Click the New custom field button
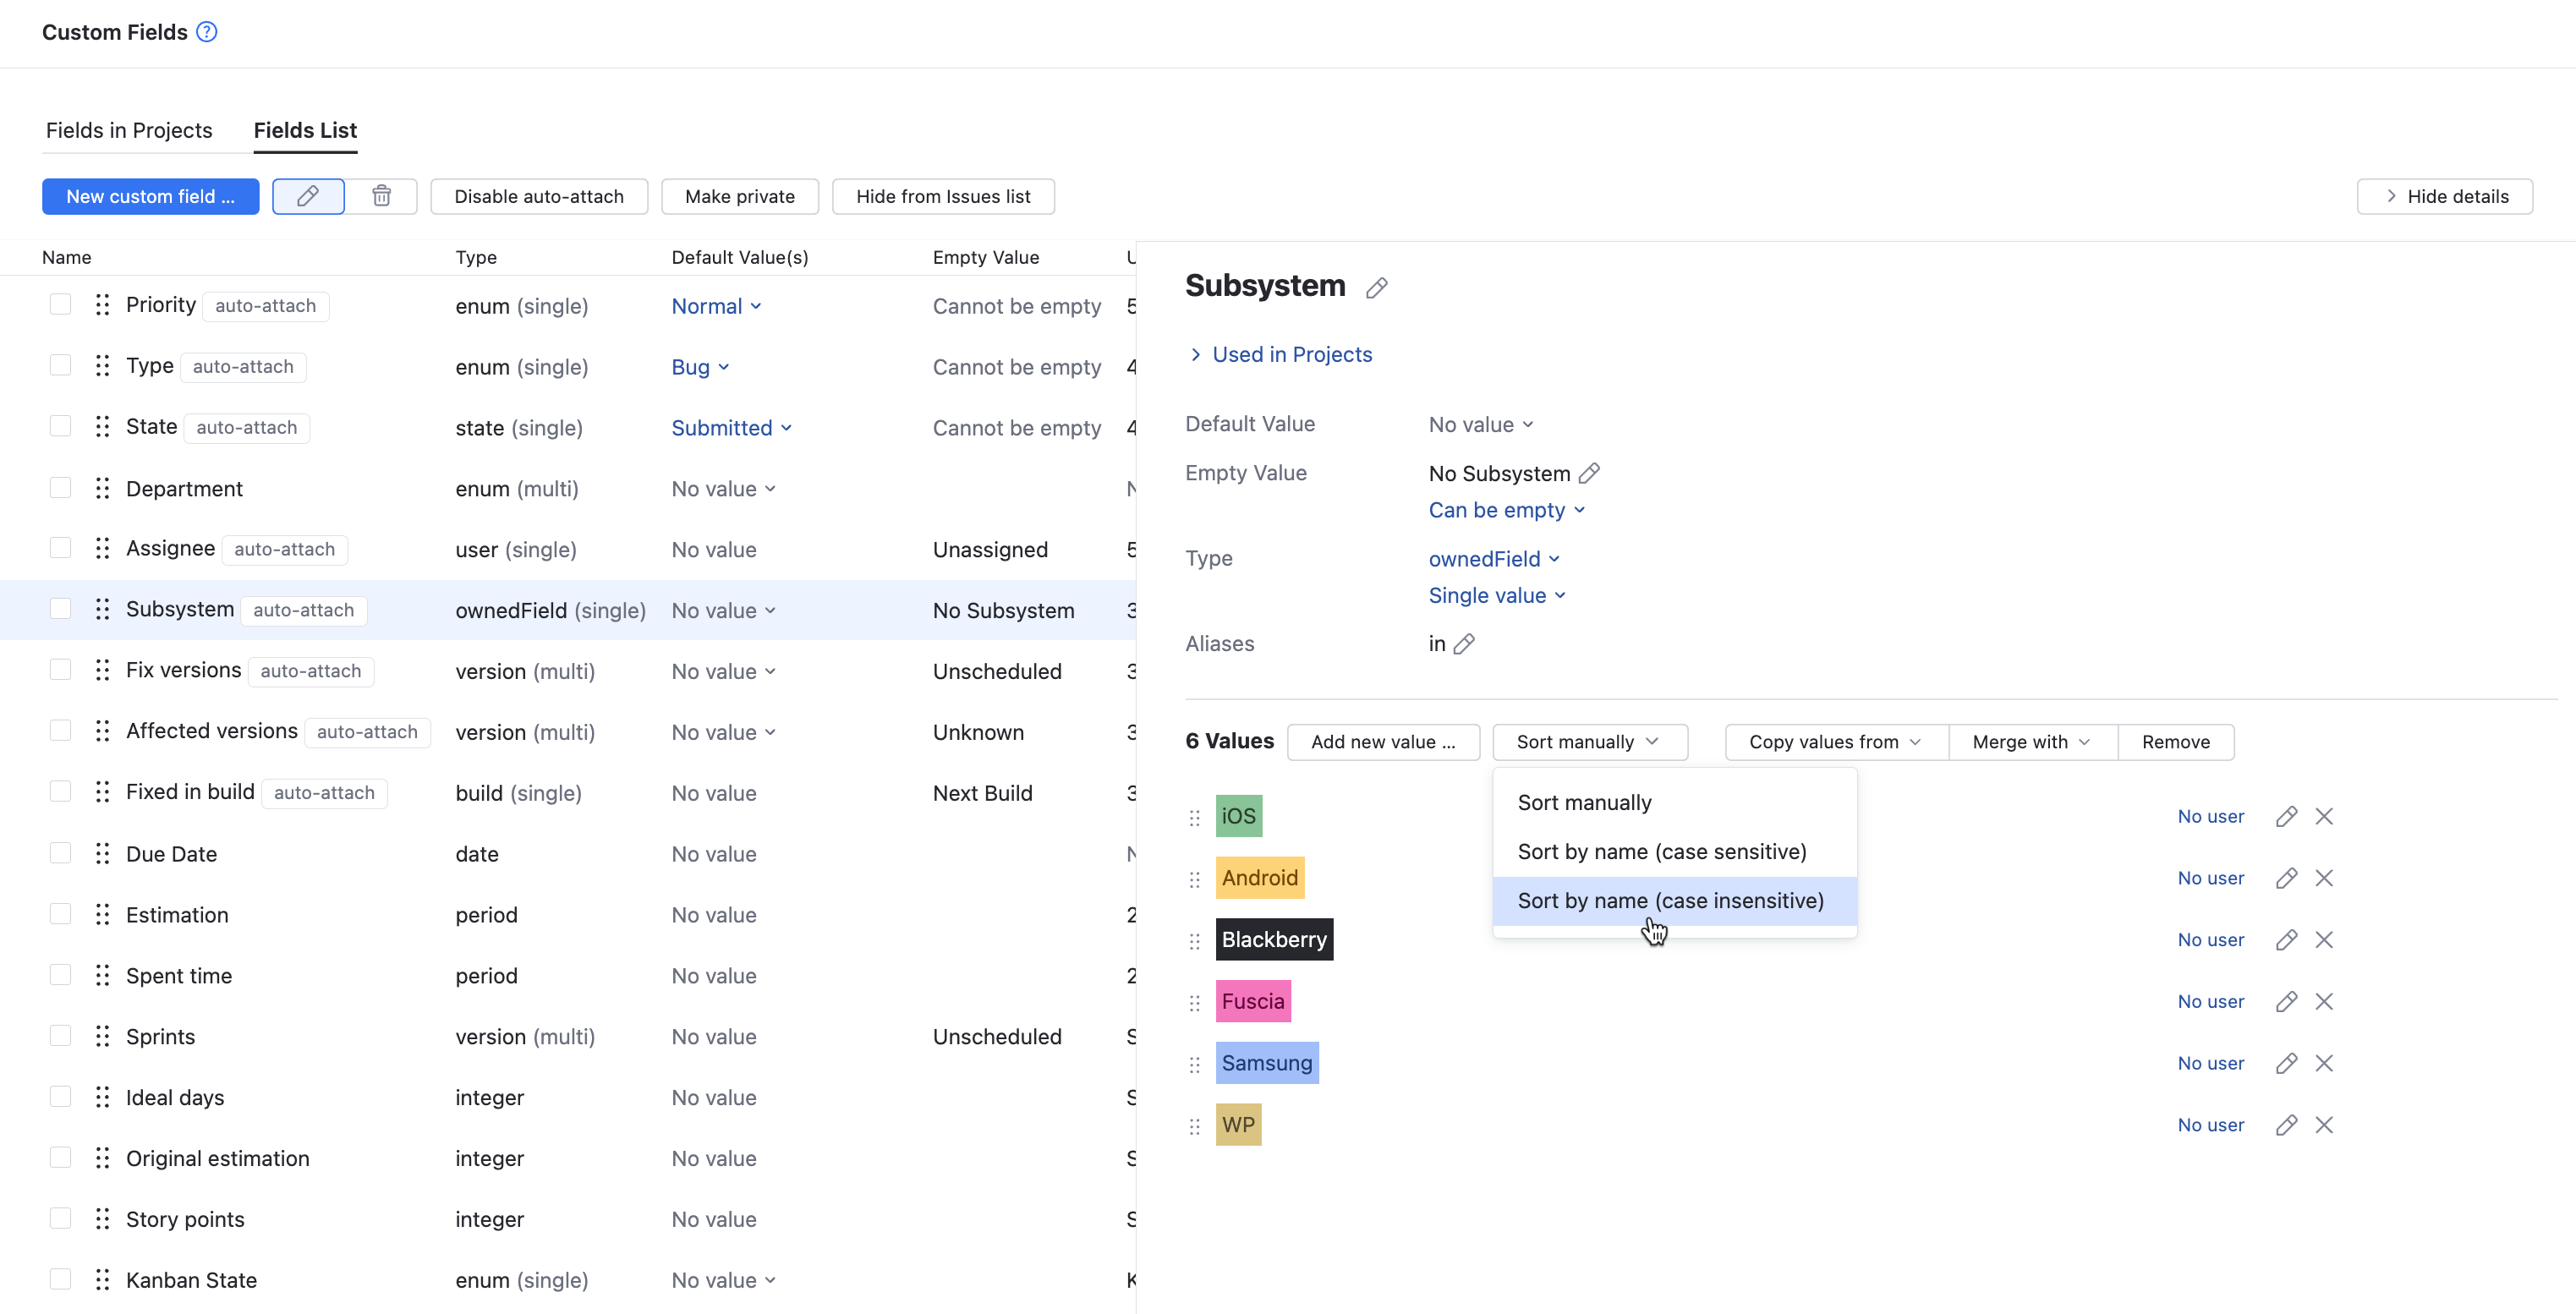 click(x=150, y=196)
